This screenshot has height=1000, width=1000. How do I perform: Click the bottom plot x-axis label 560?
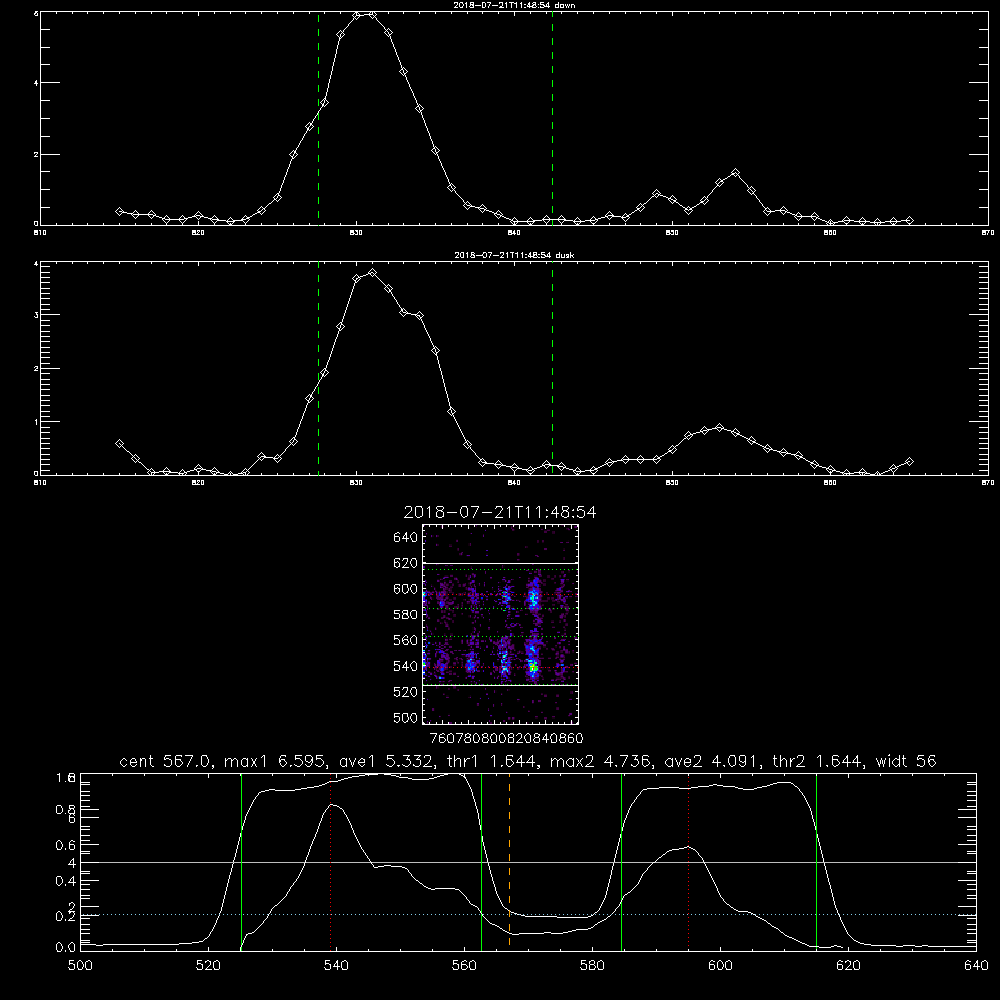[x=464, y=966]
